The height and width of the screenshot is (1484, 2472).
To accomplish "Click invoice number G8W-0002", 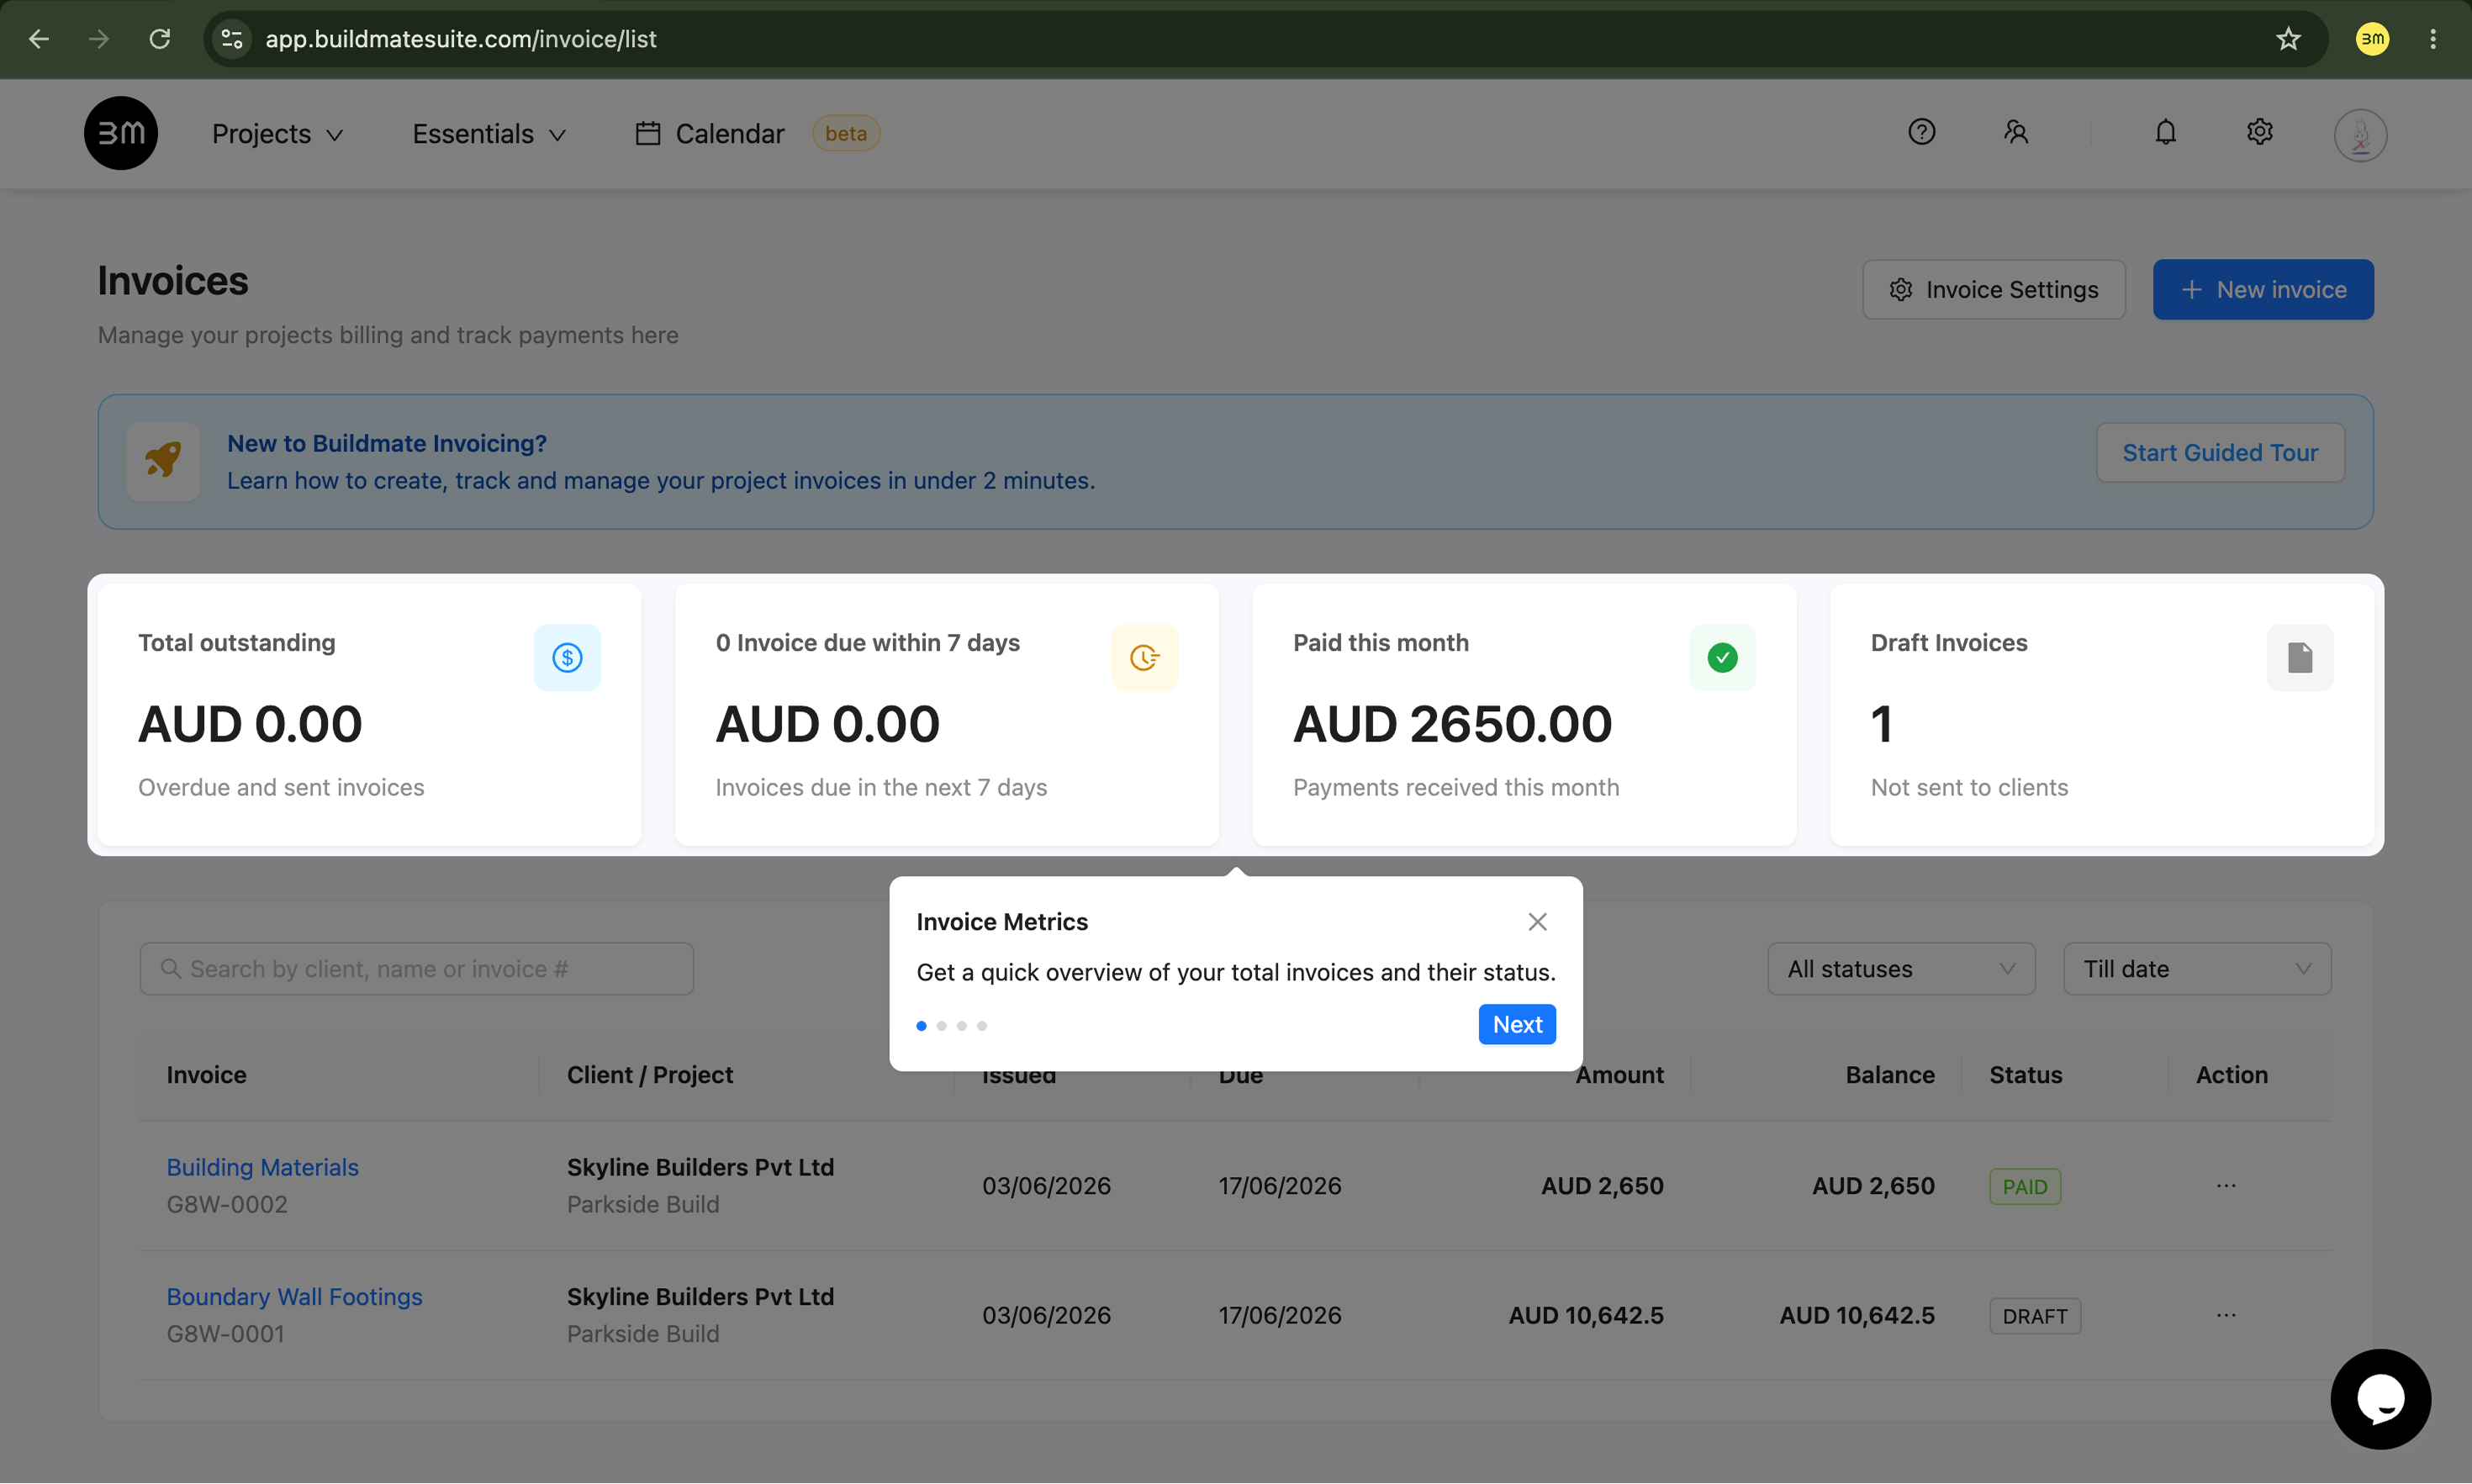I will pos(227,1203).
